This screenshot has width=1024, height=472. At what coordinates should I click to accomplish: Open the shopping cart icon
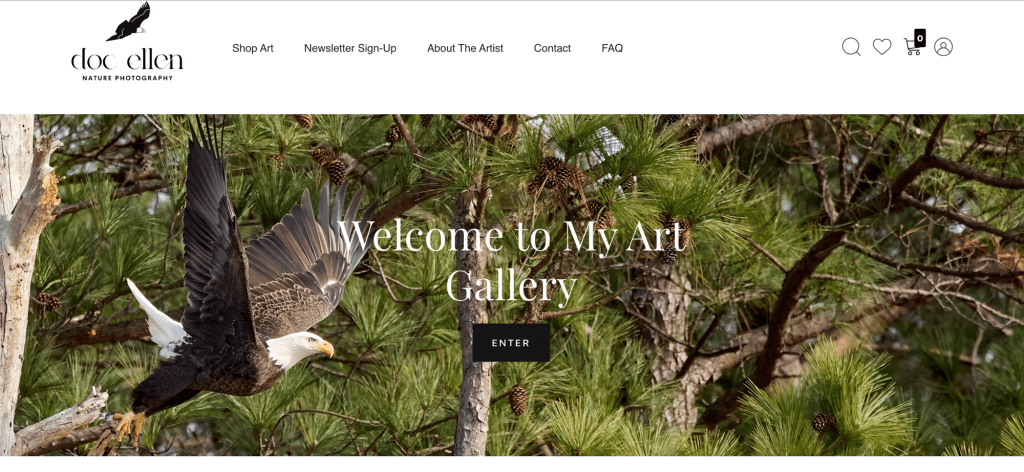click(x=912, y=47)
